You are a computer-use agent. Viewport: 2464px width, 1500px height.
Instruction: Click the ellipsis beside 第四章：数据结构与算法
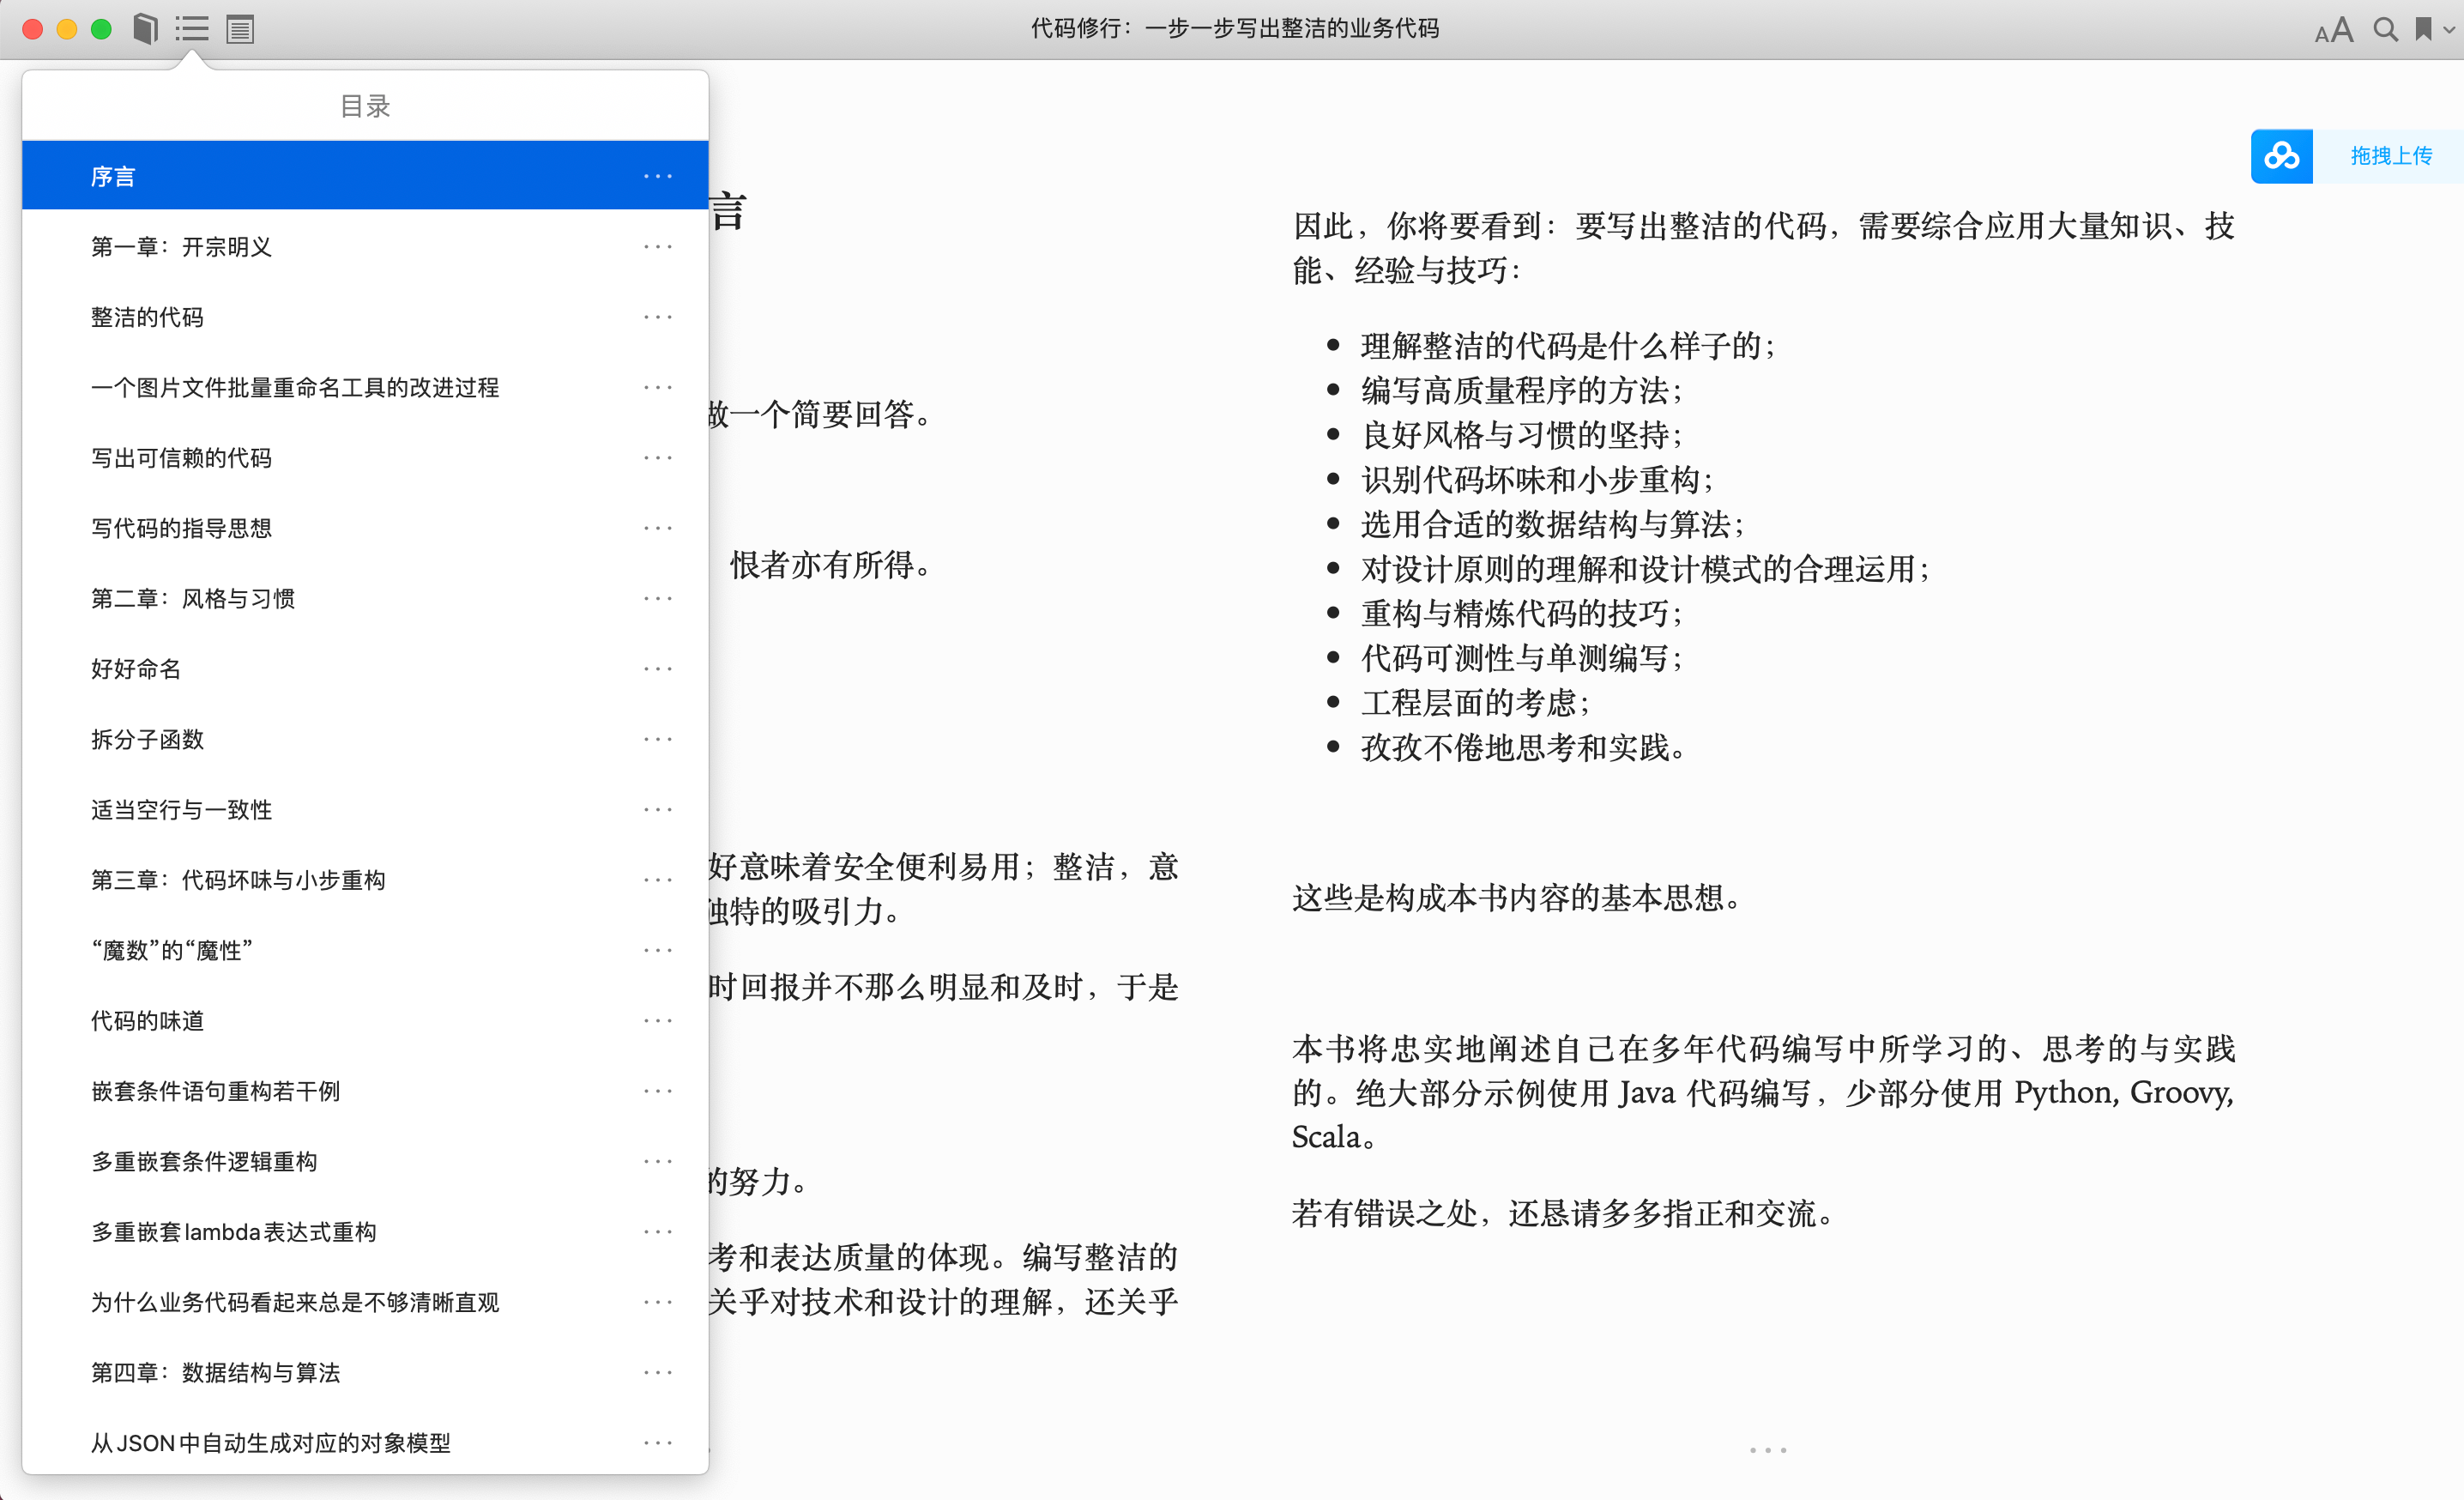(x=658, y=1372)
